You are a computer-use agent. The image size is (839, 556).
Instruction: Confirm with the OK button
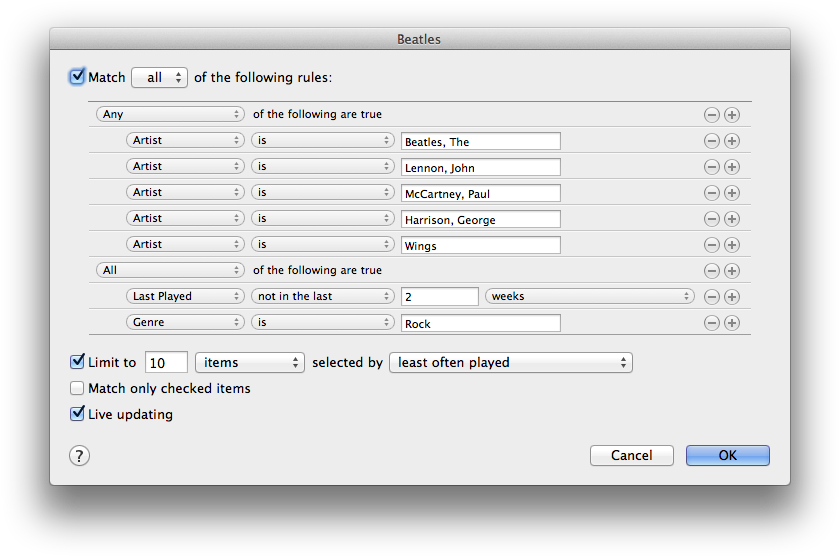(x=728, y=455)
